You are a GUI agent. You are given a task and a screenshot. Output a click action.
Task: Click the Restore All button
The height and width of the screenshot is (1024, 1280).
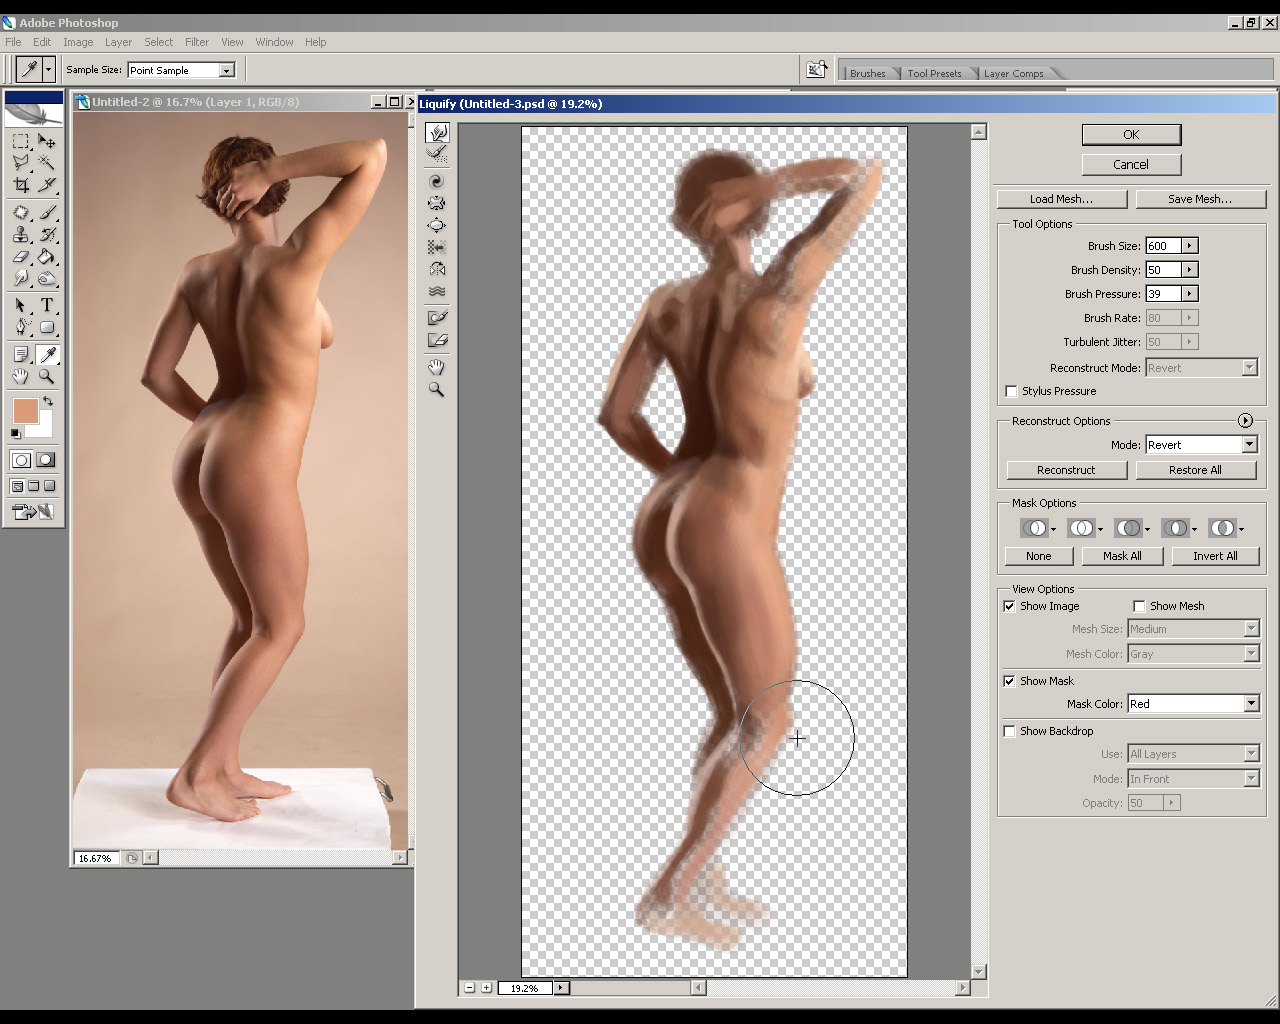tap(1195, 470)
